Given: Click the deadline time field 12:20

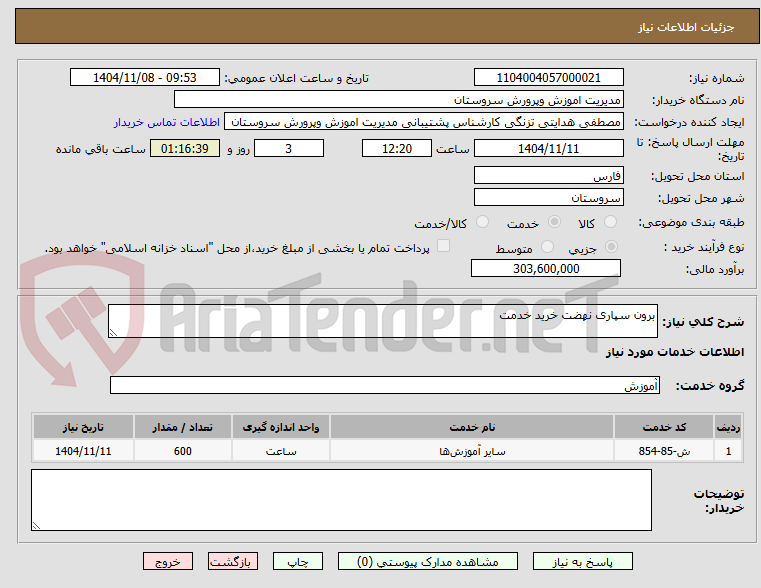Looking at the screenshot, I should pyautogui.click(x=397, y=148).
